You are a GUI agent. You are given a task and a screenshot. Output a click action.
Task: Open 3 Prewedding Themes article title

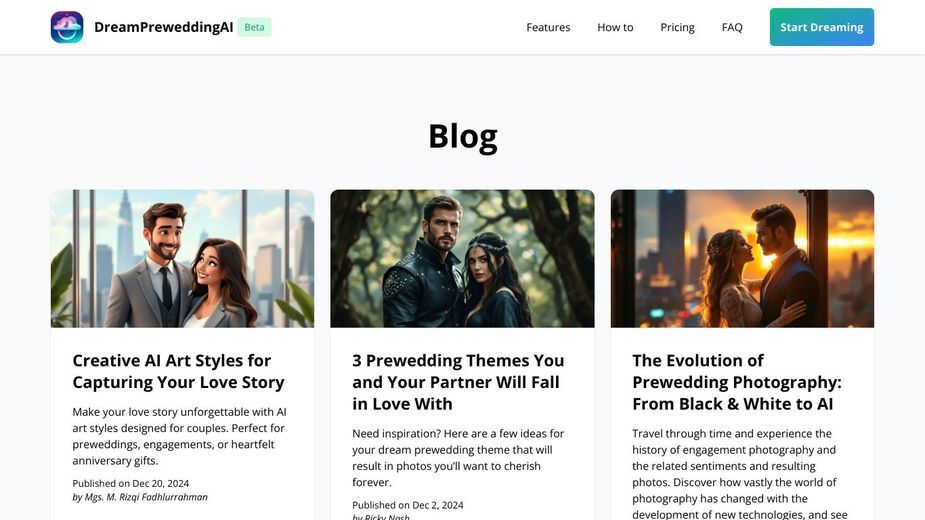point(458,382)
